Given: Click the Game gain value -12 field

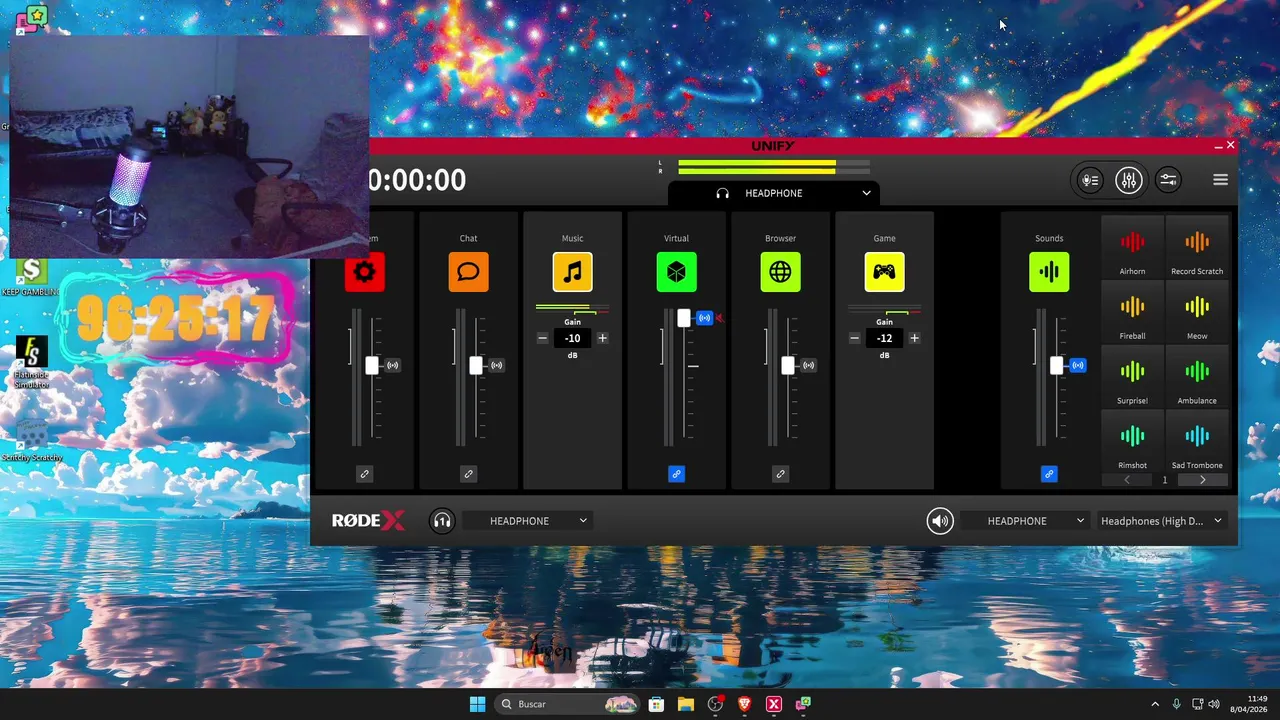Looking at the screenshot, I should (884, 338).
